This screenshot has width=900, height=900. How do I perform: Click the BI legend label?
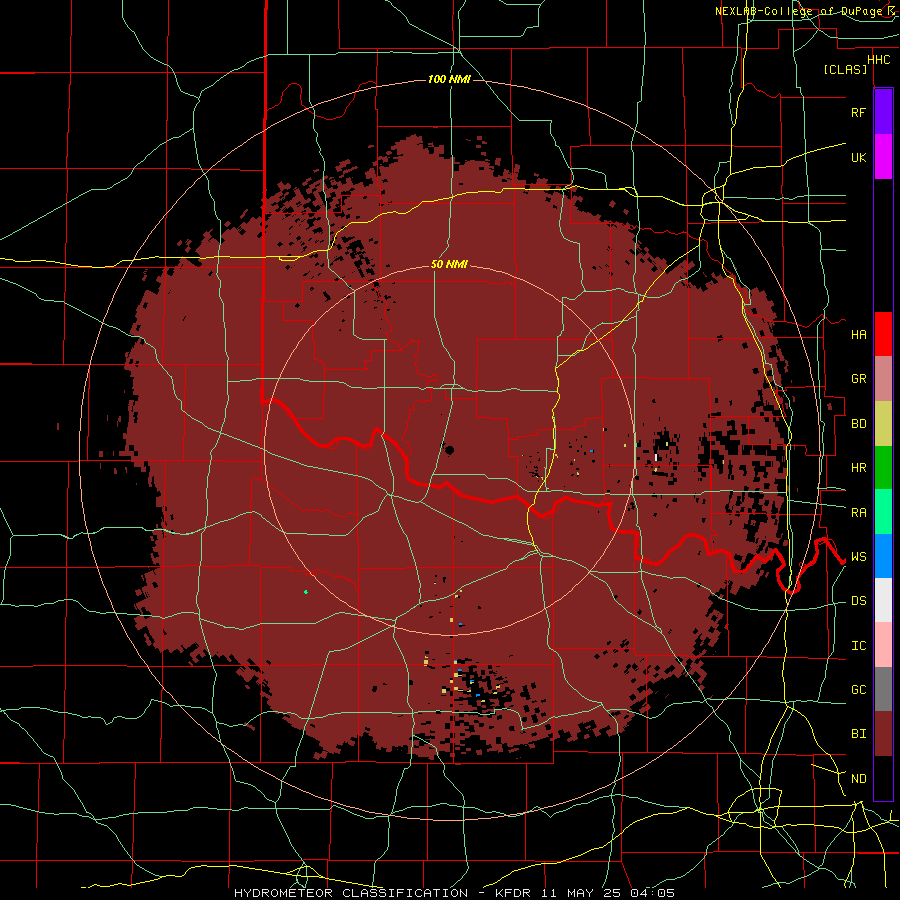(x=858, y=734)
